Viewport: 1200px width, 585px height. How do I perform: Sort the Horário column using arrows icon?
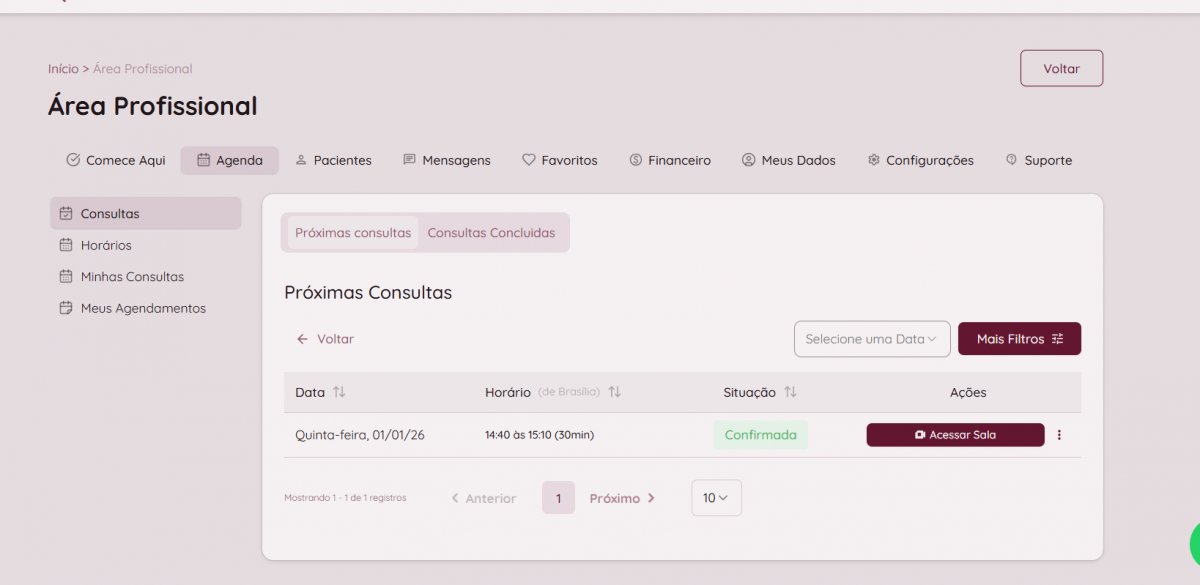point(614,392)
